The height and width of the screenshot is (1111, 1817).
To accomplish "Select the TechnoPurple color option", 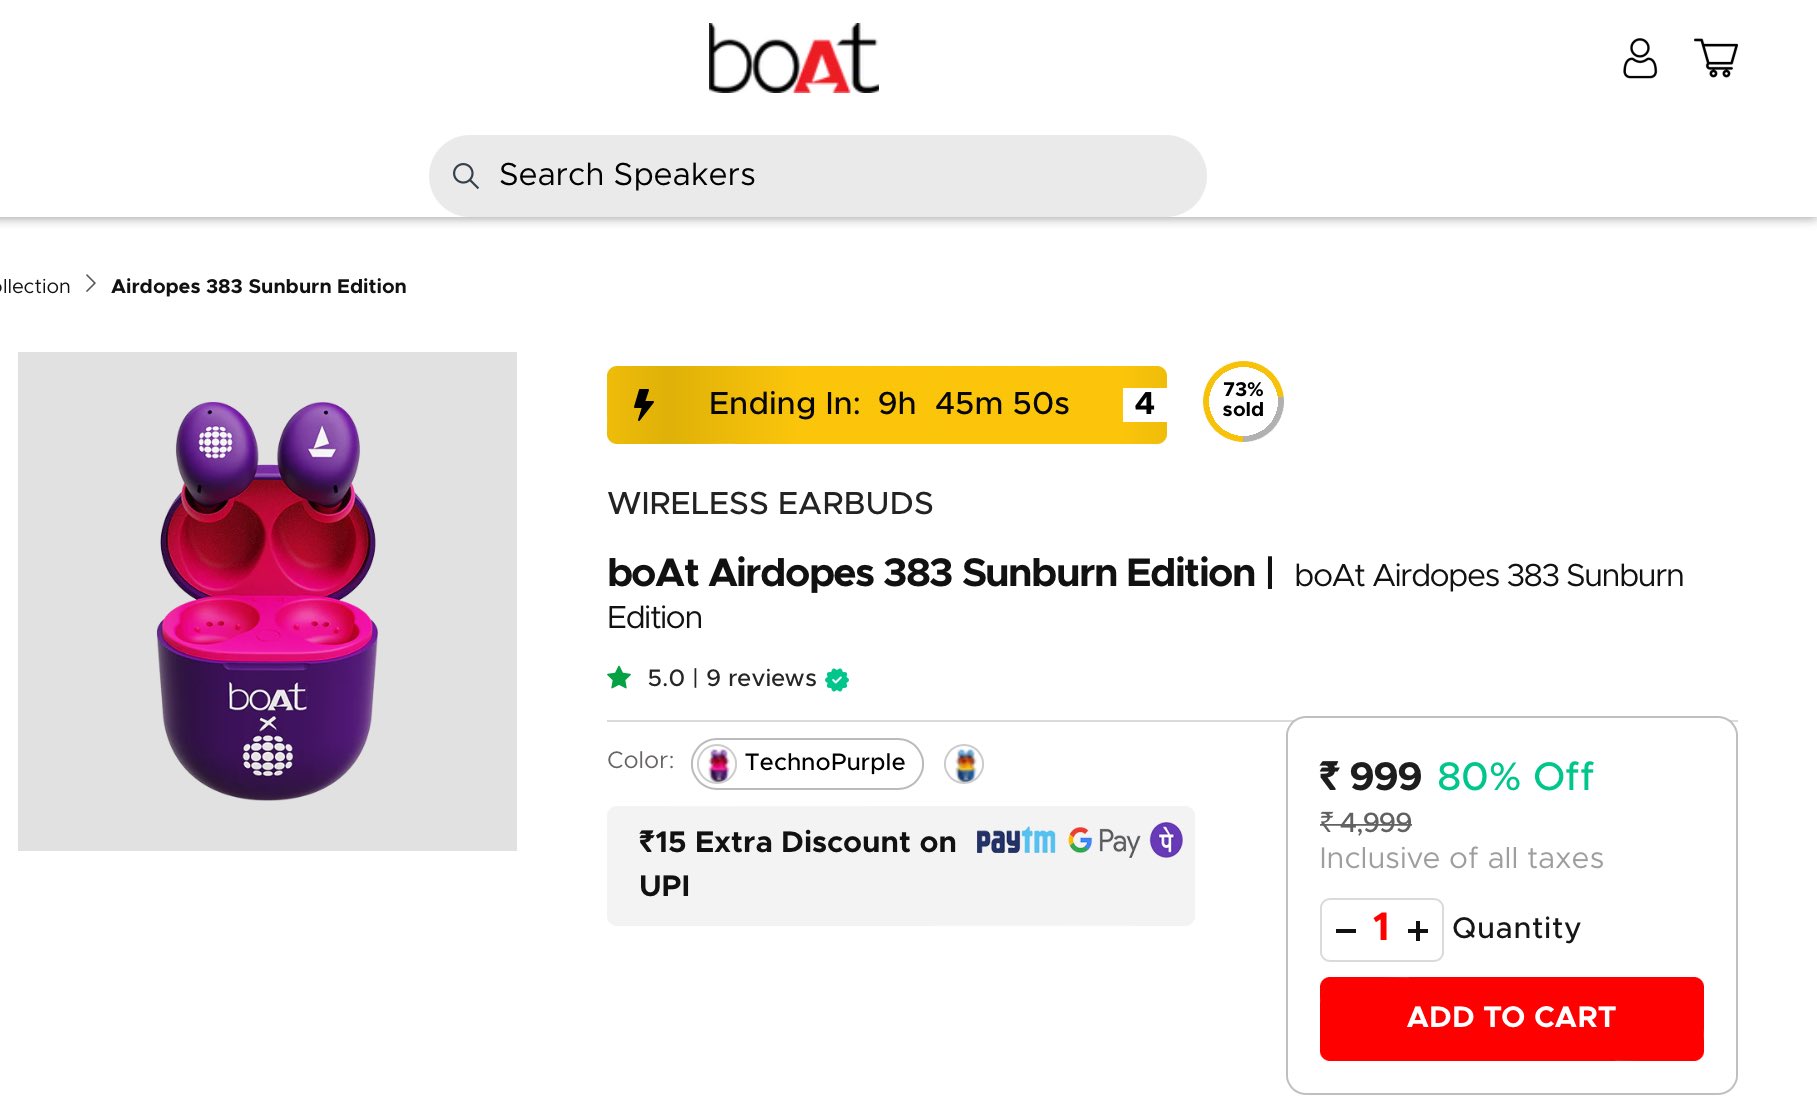I will point(807,763).
